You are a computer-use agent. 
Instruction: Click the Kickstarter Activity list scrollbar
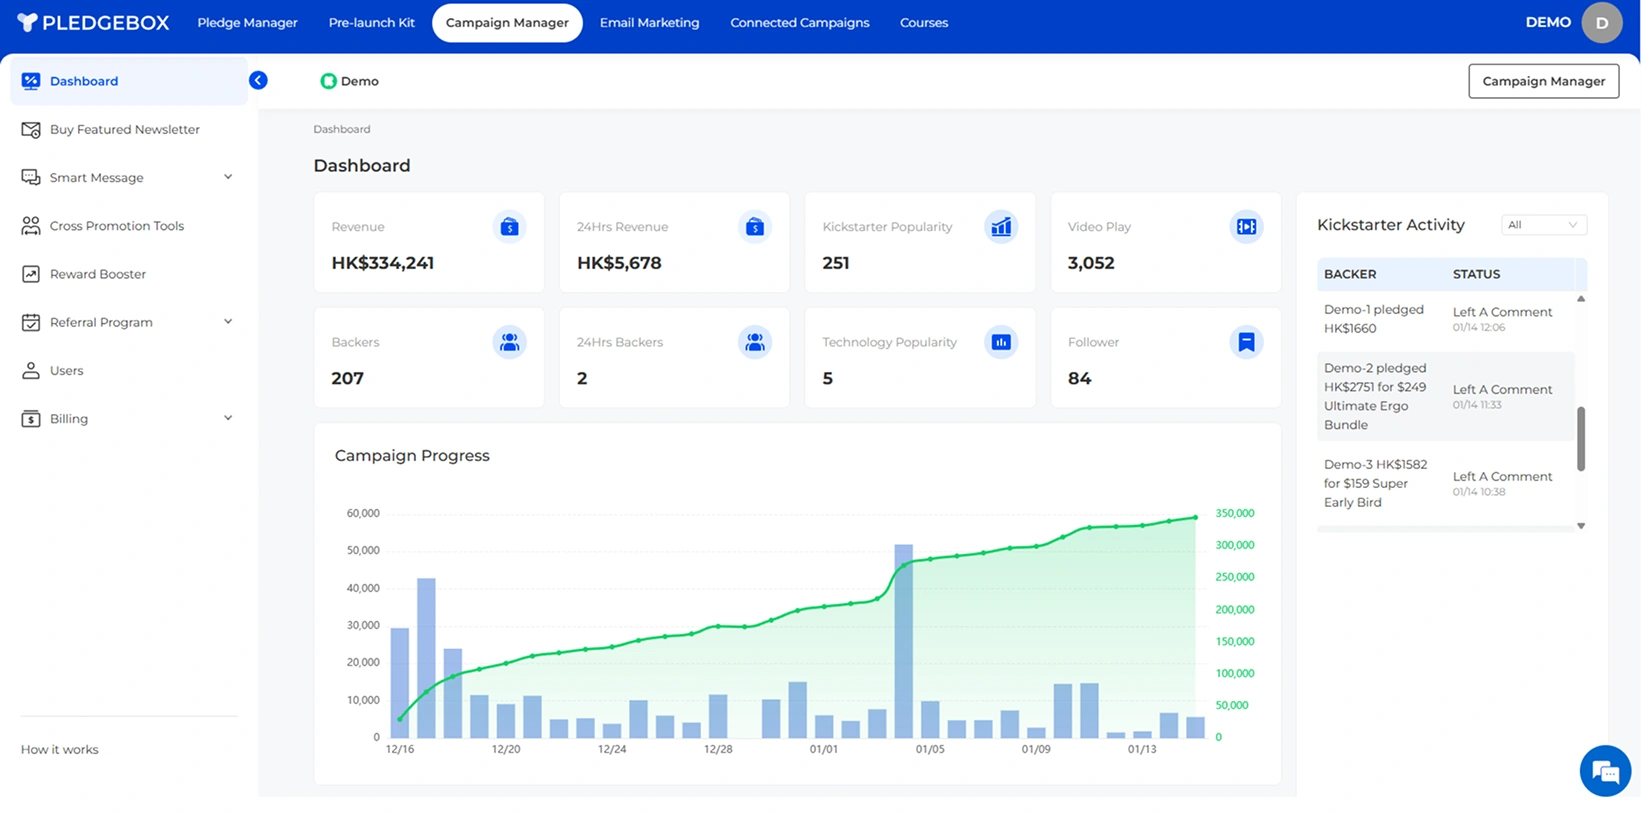click(1581, 438)
